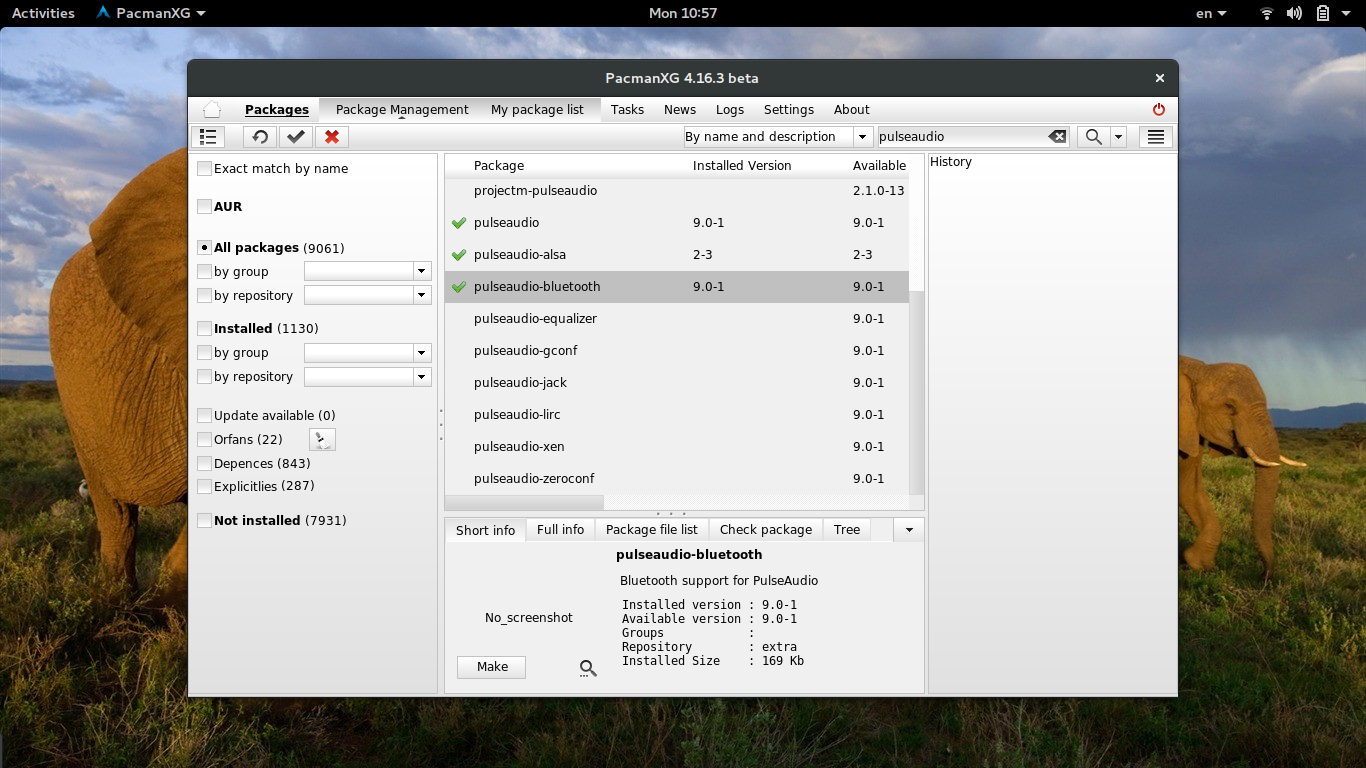Viewport: 1366px width, 768px height.
Task: Go to the home icon
Action: click(x=212, y=110)
